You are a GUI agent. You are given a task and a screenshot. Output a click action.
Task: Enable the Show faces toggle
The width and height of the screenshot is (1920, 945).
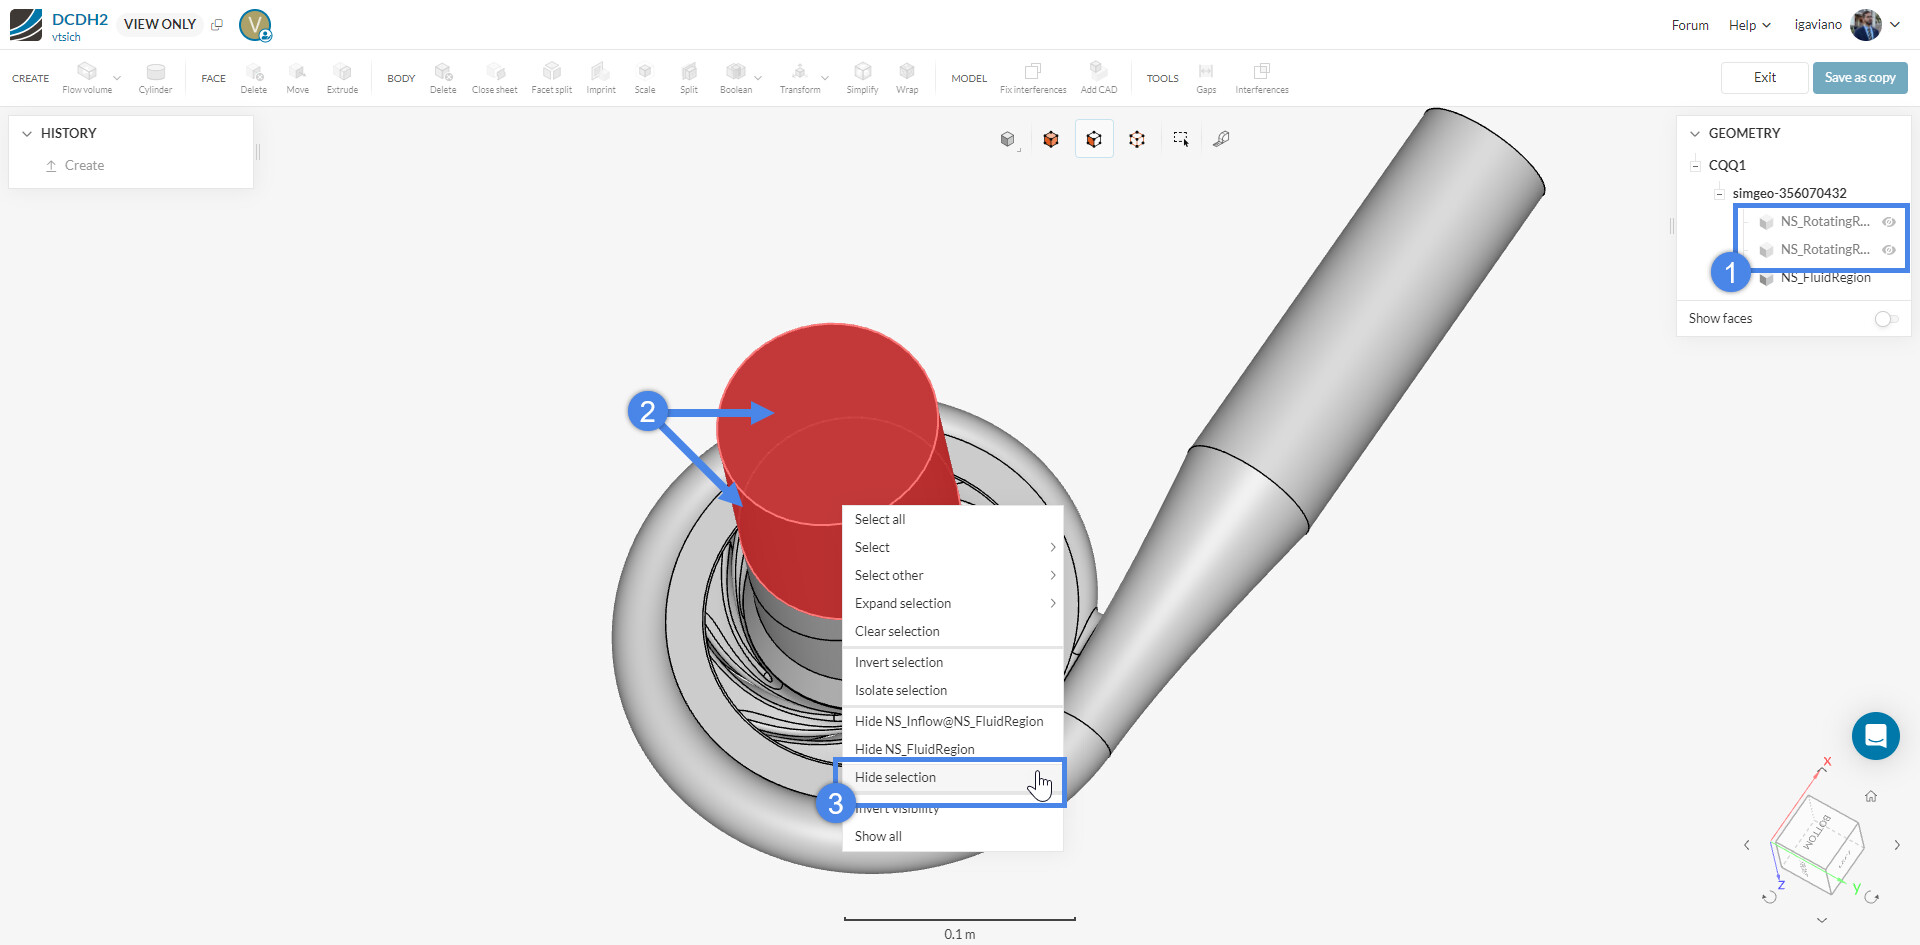pos(1885,318)
